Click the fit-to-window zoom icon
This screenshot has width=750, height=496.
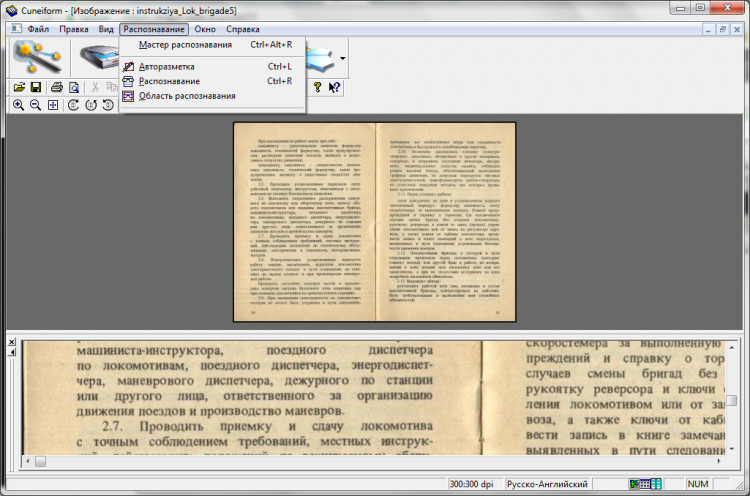(53, 105)
